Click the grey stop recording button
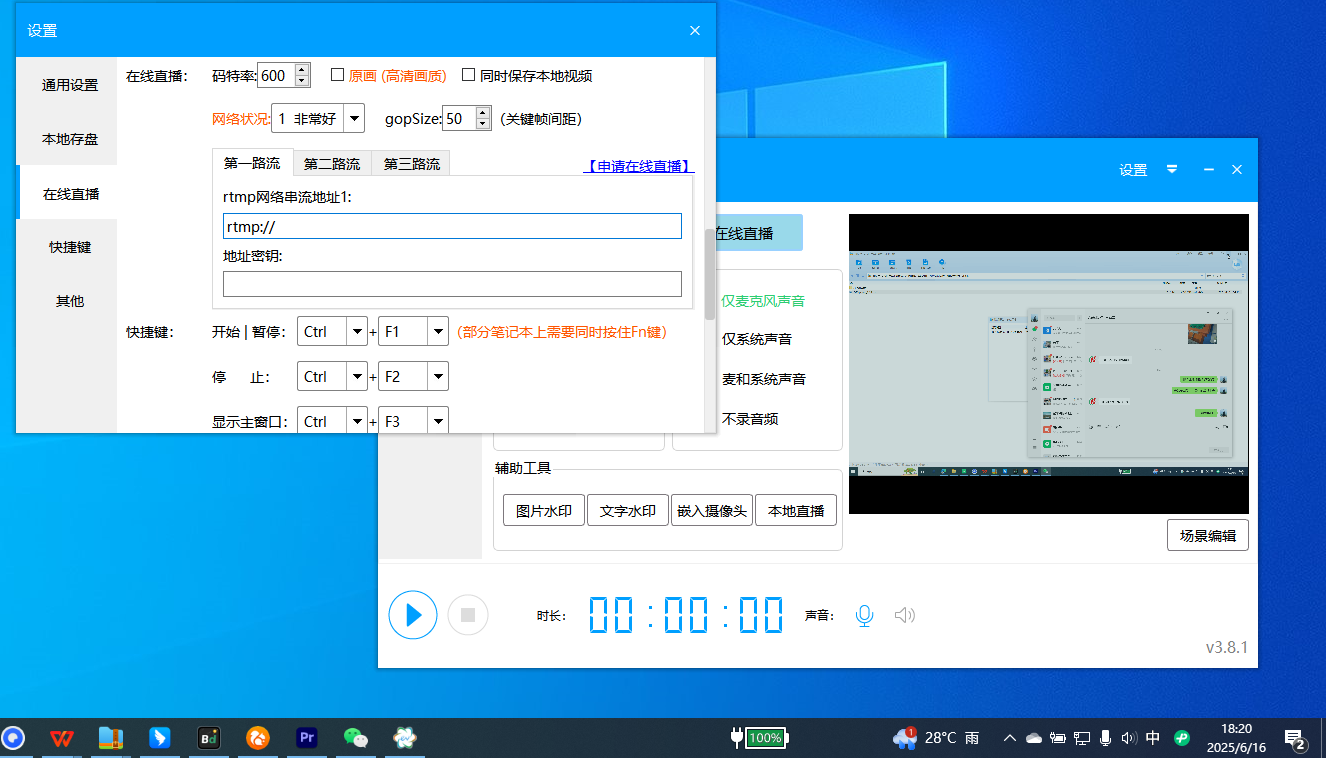This screenshot has height=758, width=1326. (468, 615)
